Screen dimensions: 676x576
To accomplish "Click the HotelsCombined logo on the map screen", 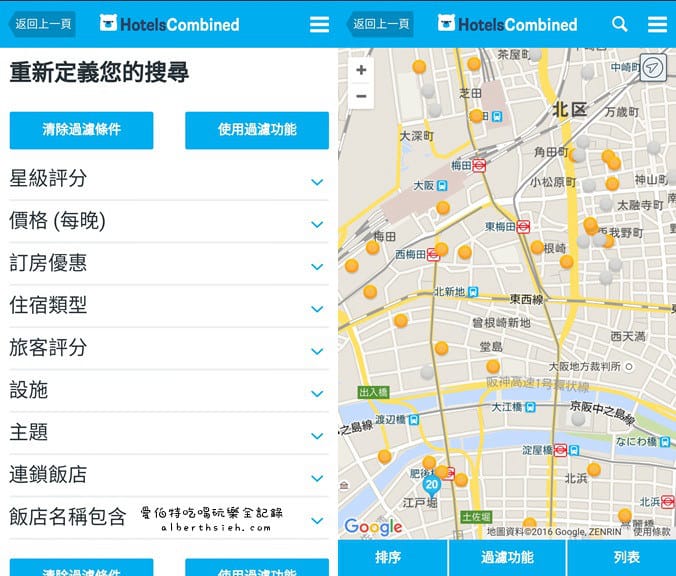I will point(507,24).
